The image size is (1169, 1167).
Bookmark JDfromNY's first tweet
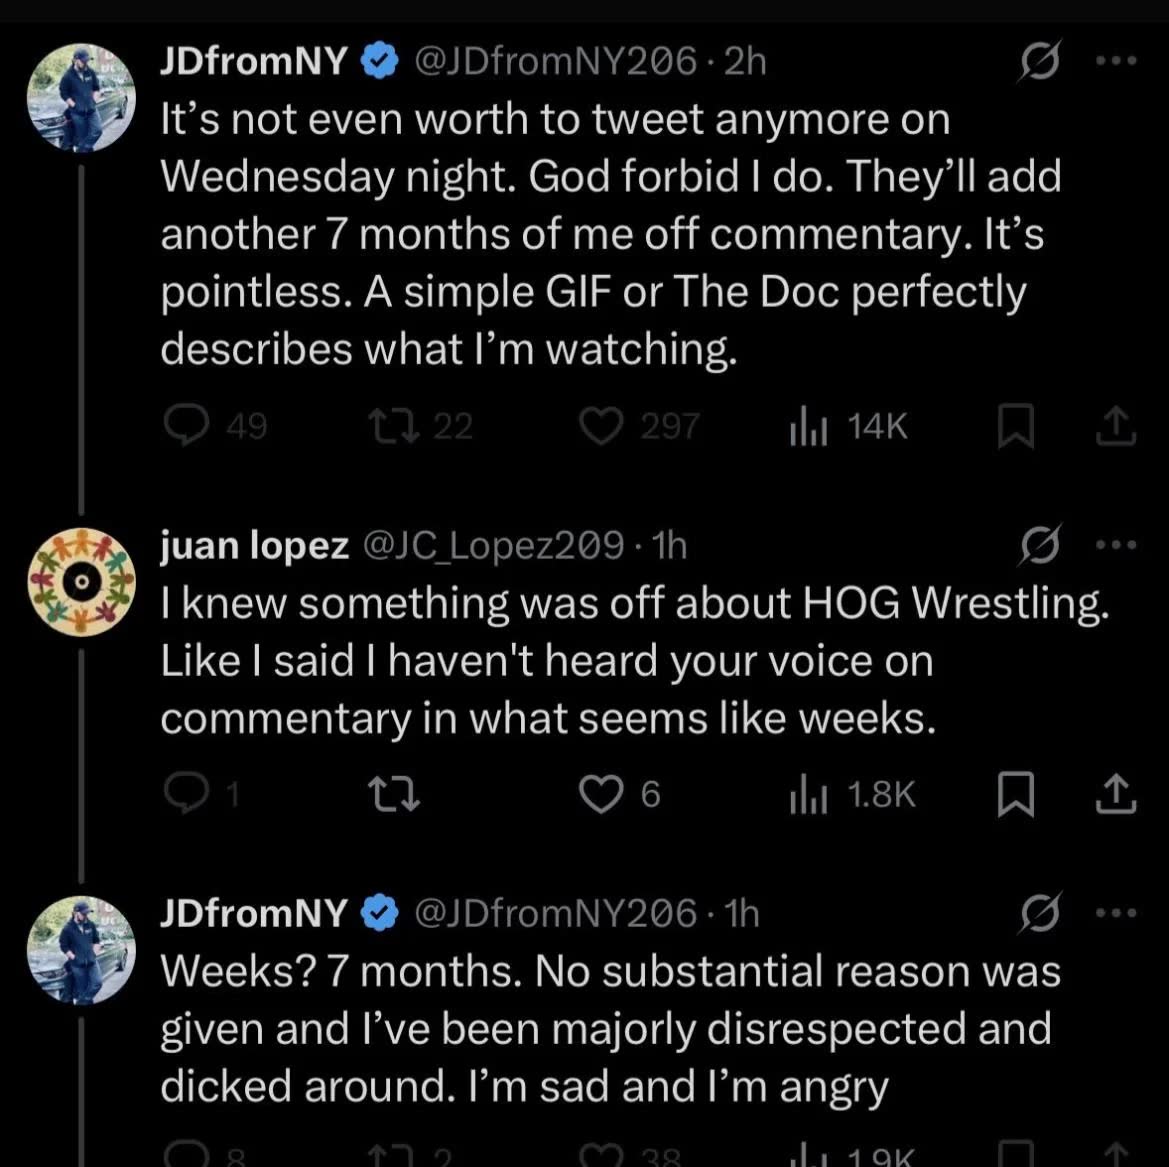(x=1015, y=426)
